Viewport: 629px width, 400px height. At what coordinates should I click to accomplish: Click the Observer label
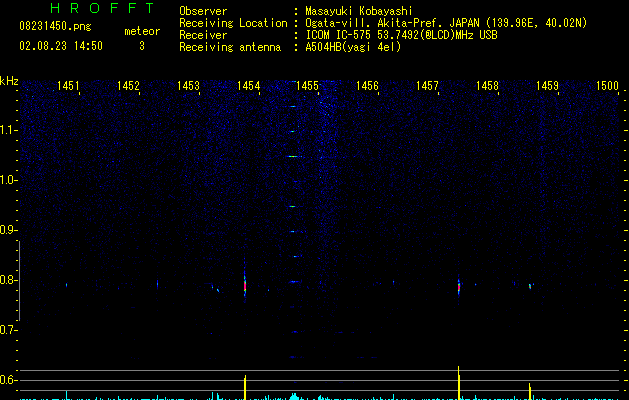[203, 11]
